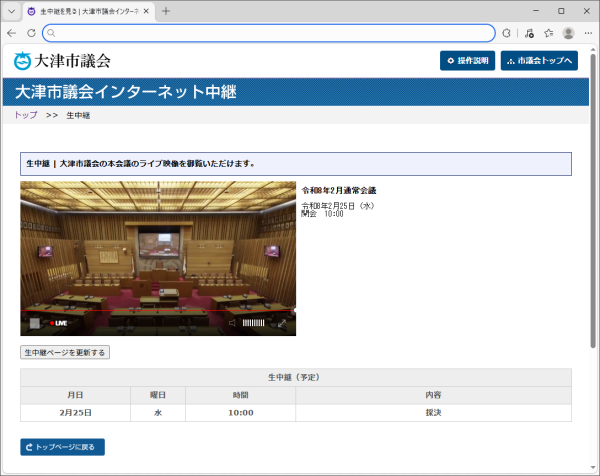The width and height of the screenshot is (600, 476).
Task: Expand the tab actions menu chevron
Action: point(11,11)
